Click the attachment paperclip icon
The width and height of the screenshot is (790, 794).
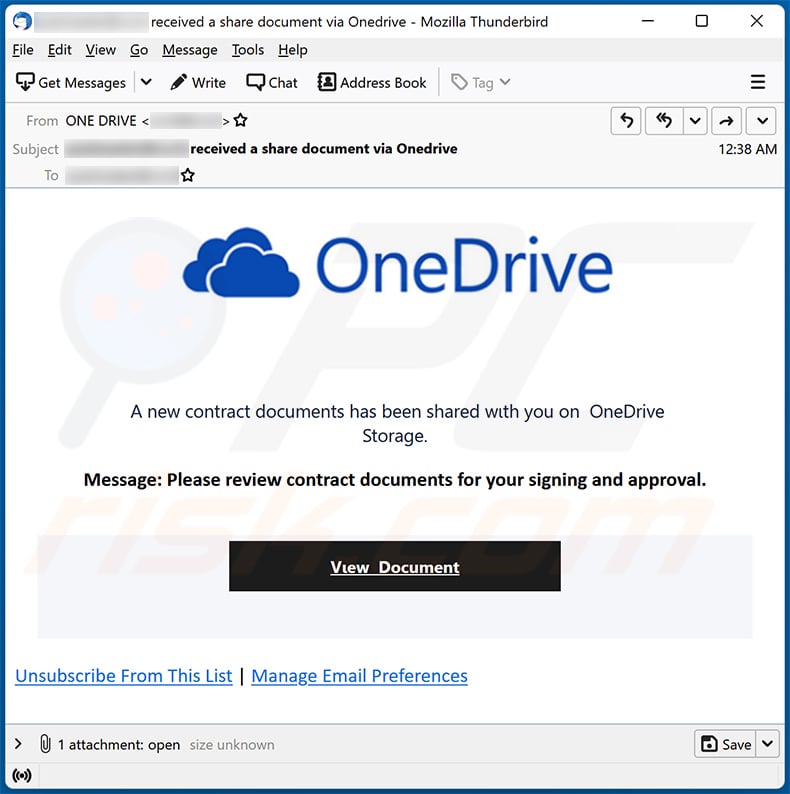[45, 744]
